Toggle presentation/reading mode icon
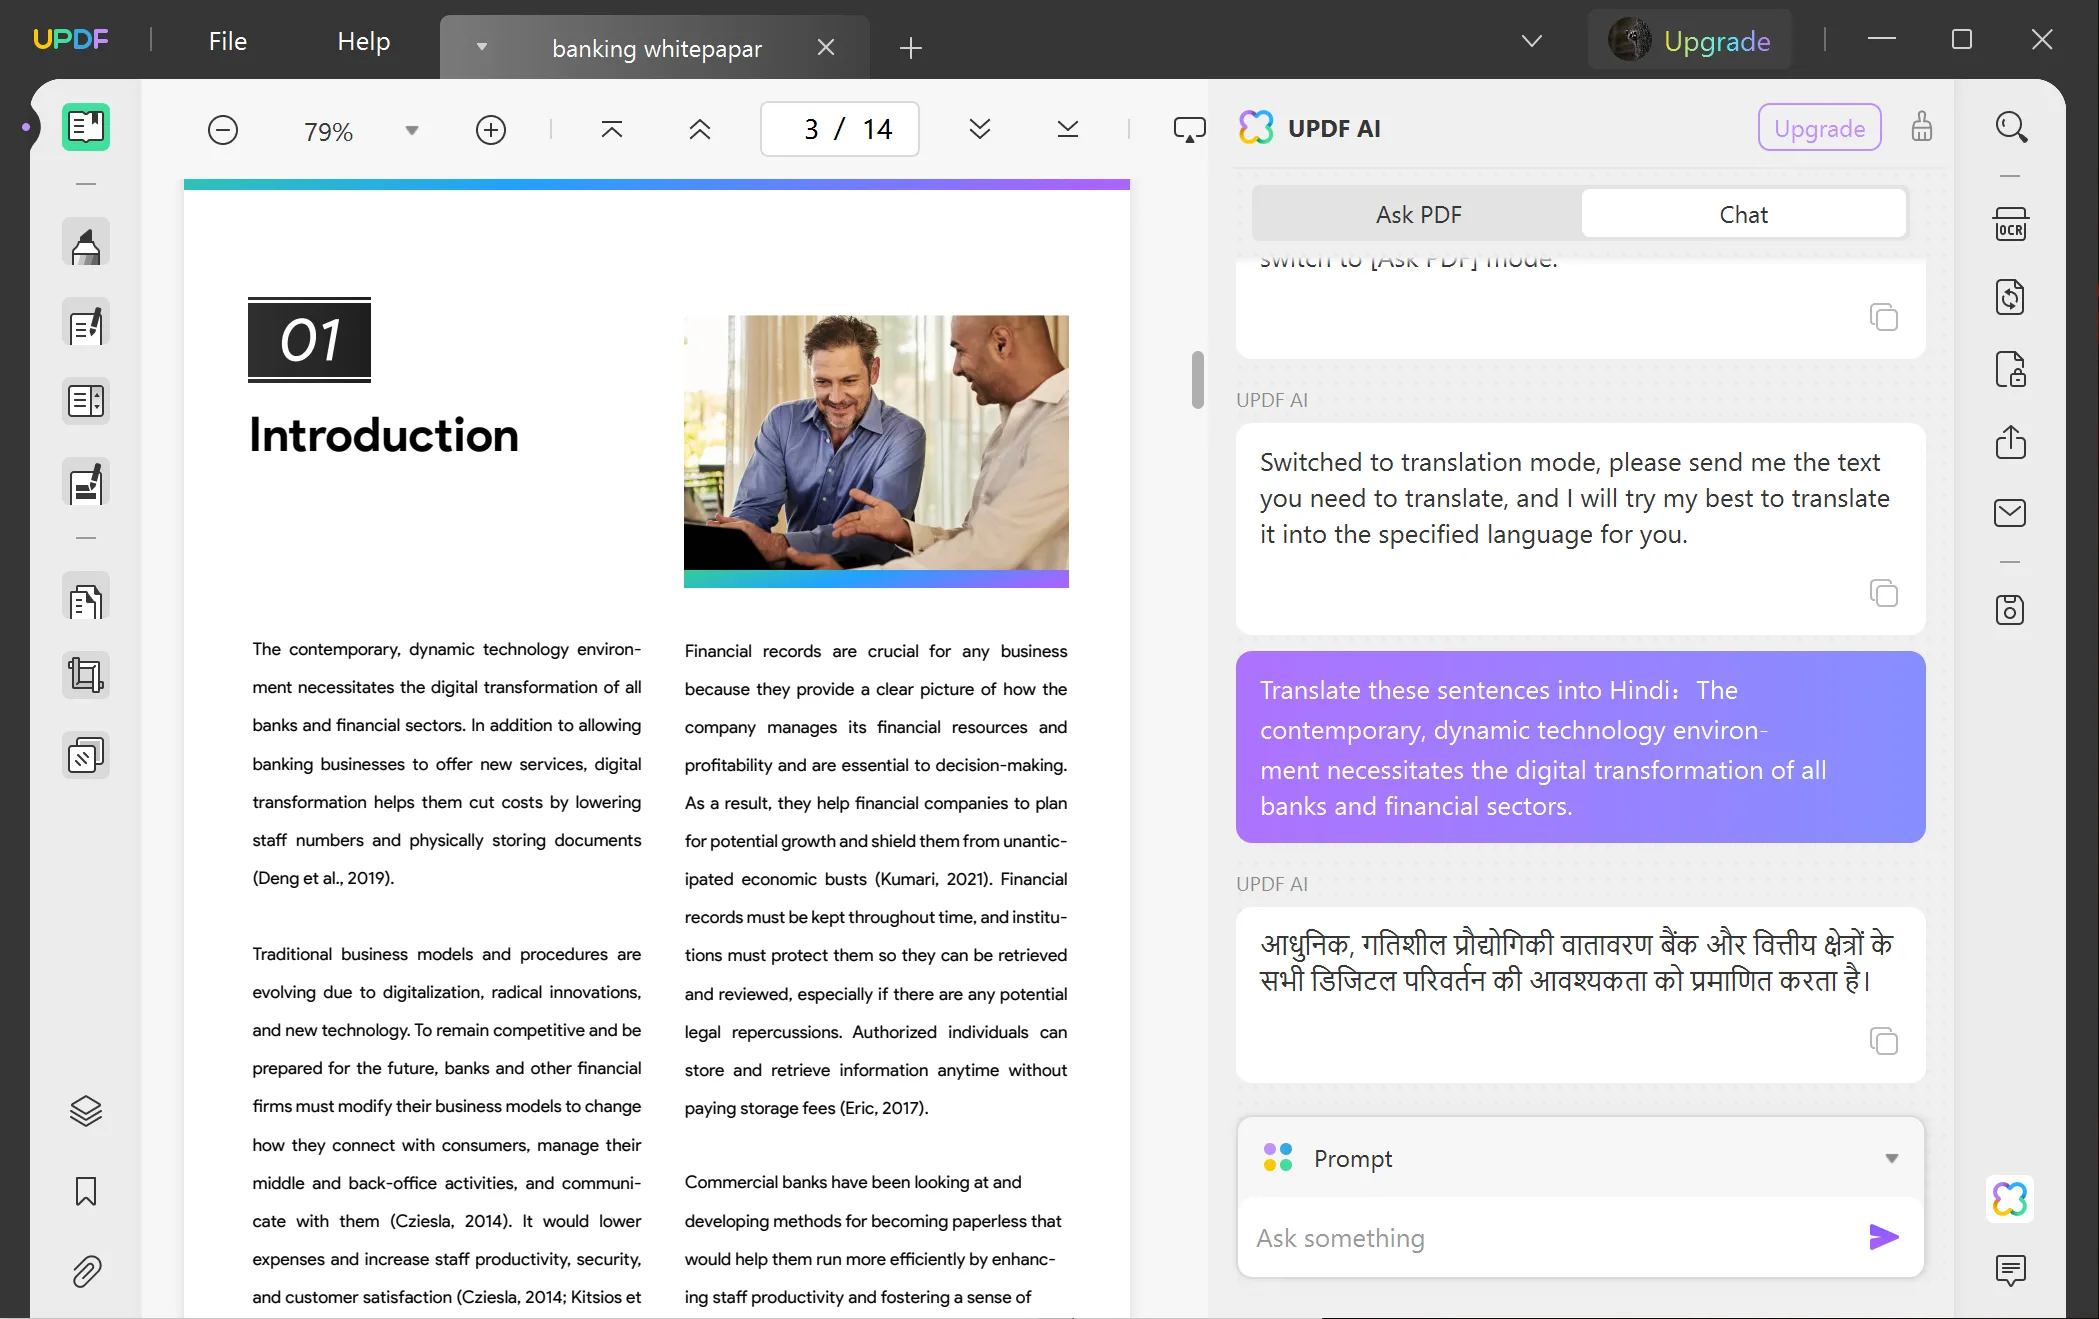 pos(1189,129)
